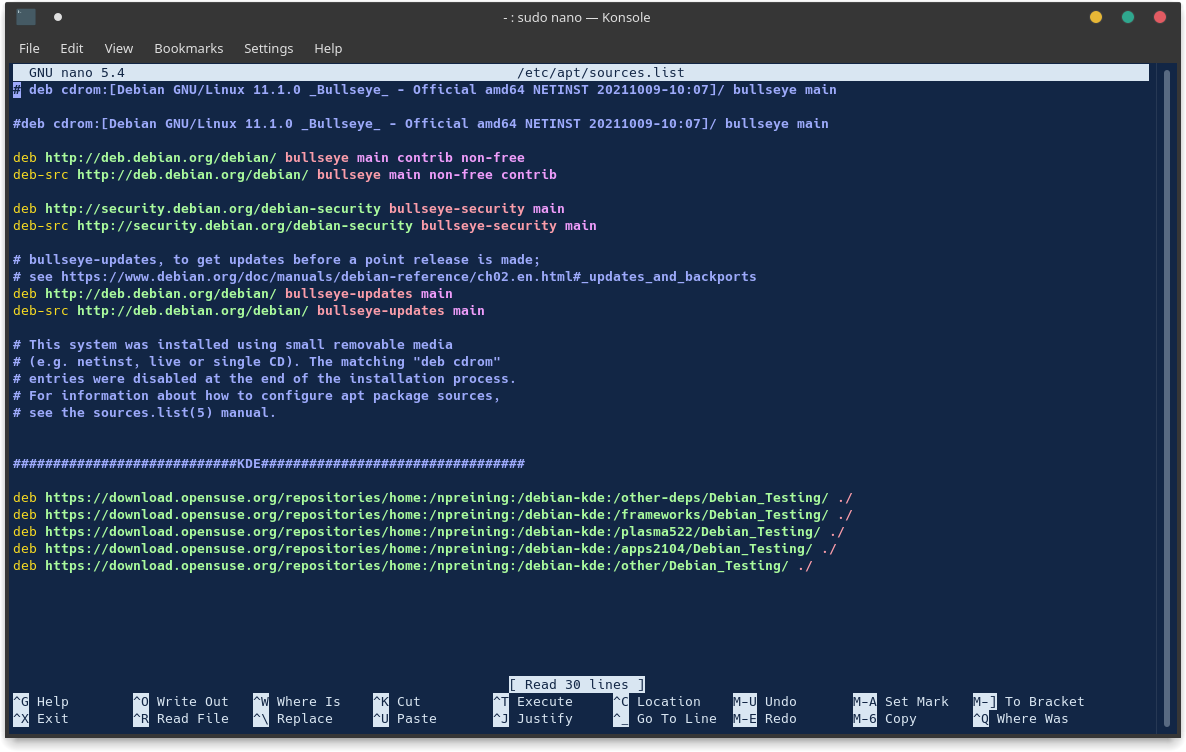The image size is (1186, 752).
Task: Click the highlighted cursor at the first line
Action: click(17, 90)
